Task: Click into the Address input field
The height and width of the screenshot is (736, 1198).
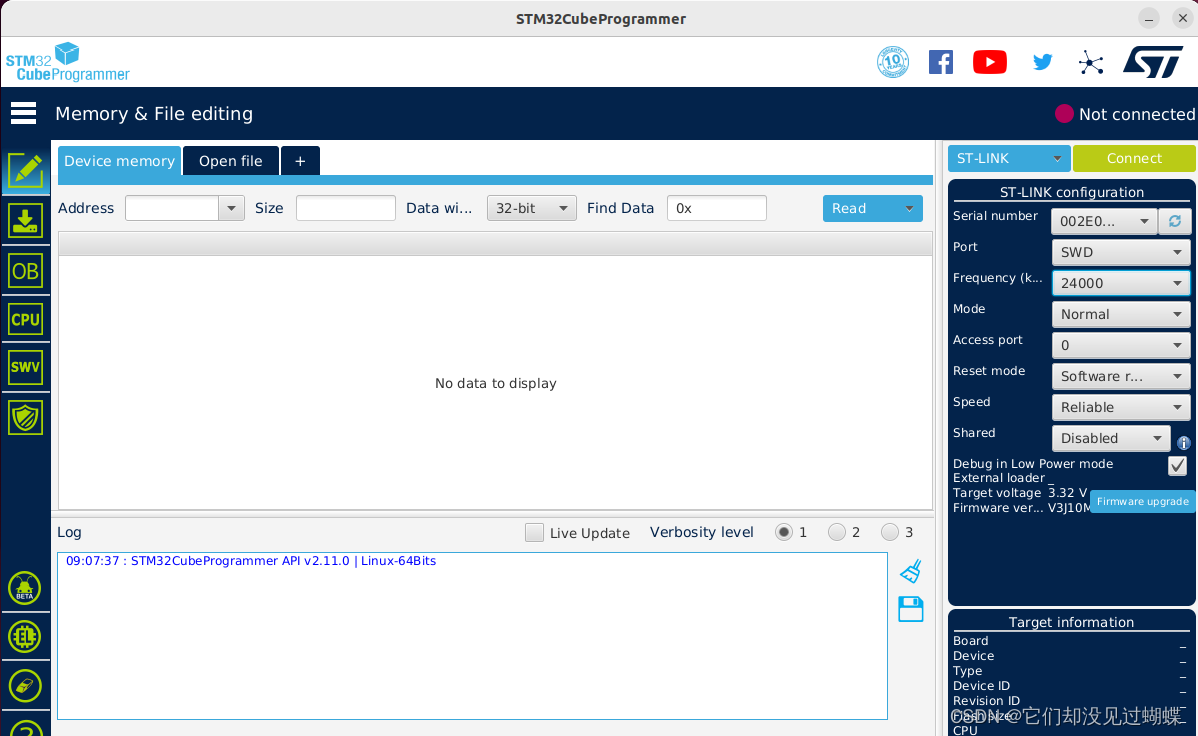Action: (172, 208)
